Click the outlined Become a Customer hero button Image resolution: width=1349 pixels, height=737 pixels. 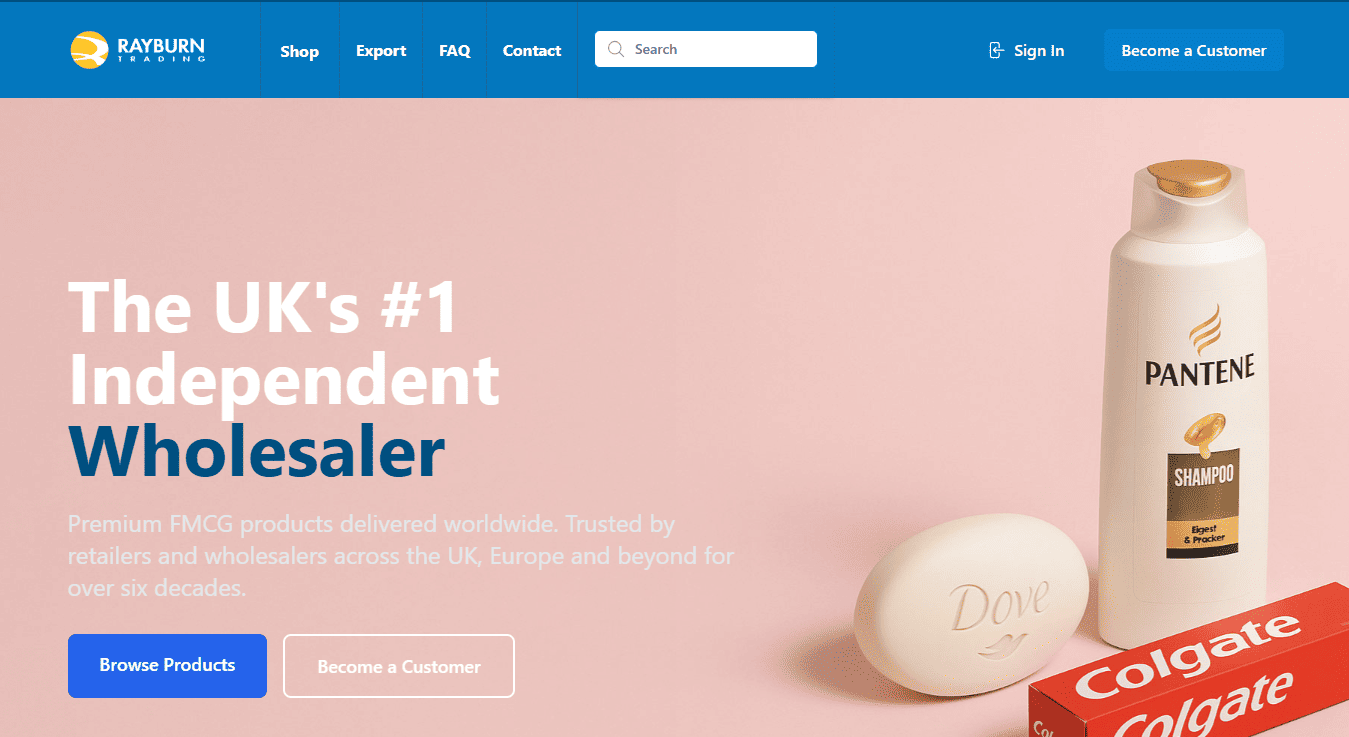(x=399, y=666)
